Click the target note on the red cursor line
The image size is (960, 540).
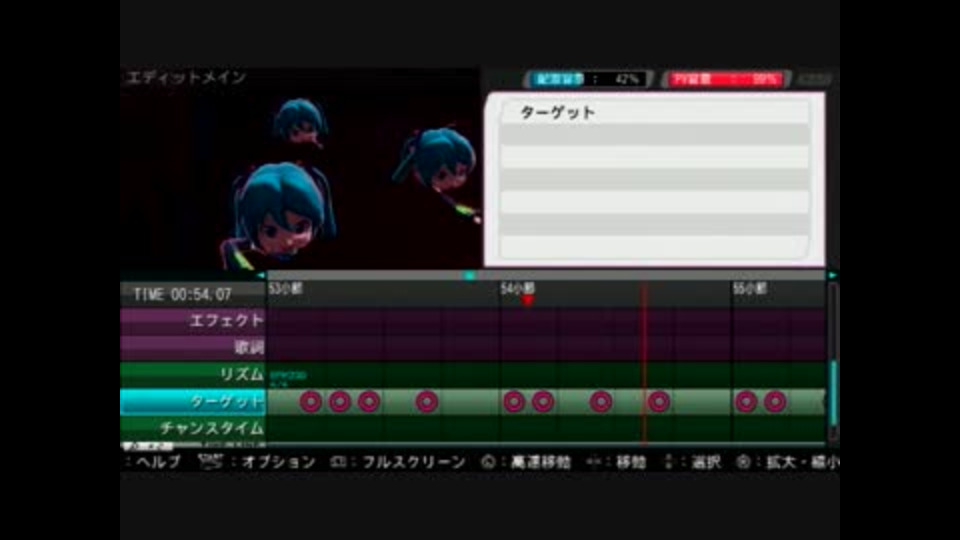659,402
